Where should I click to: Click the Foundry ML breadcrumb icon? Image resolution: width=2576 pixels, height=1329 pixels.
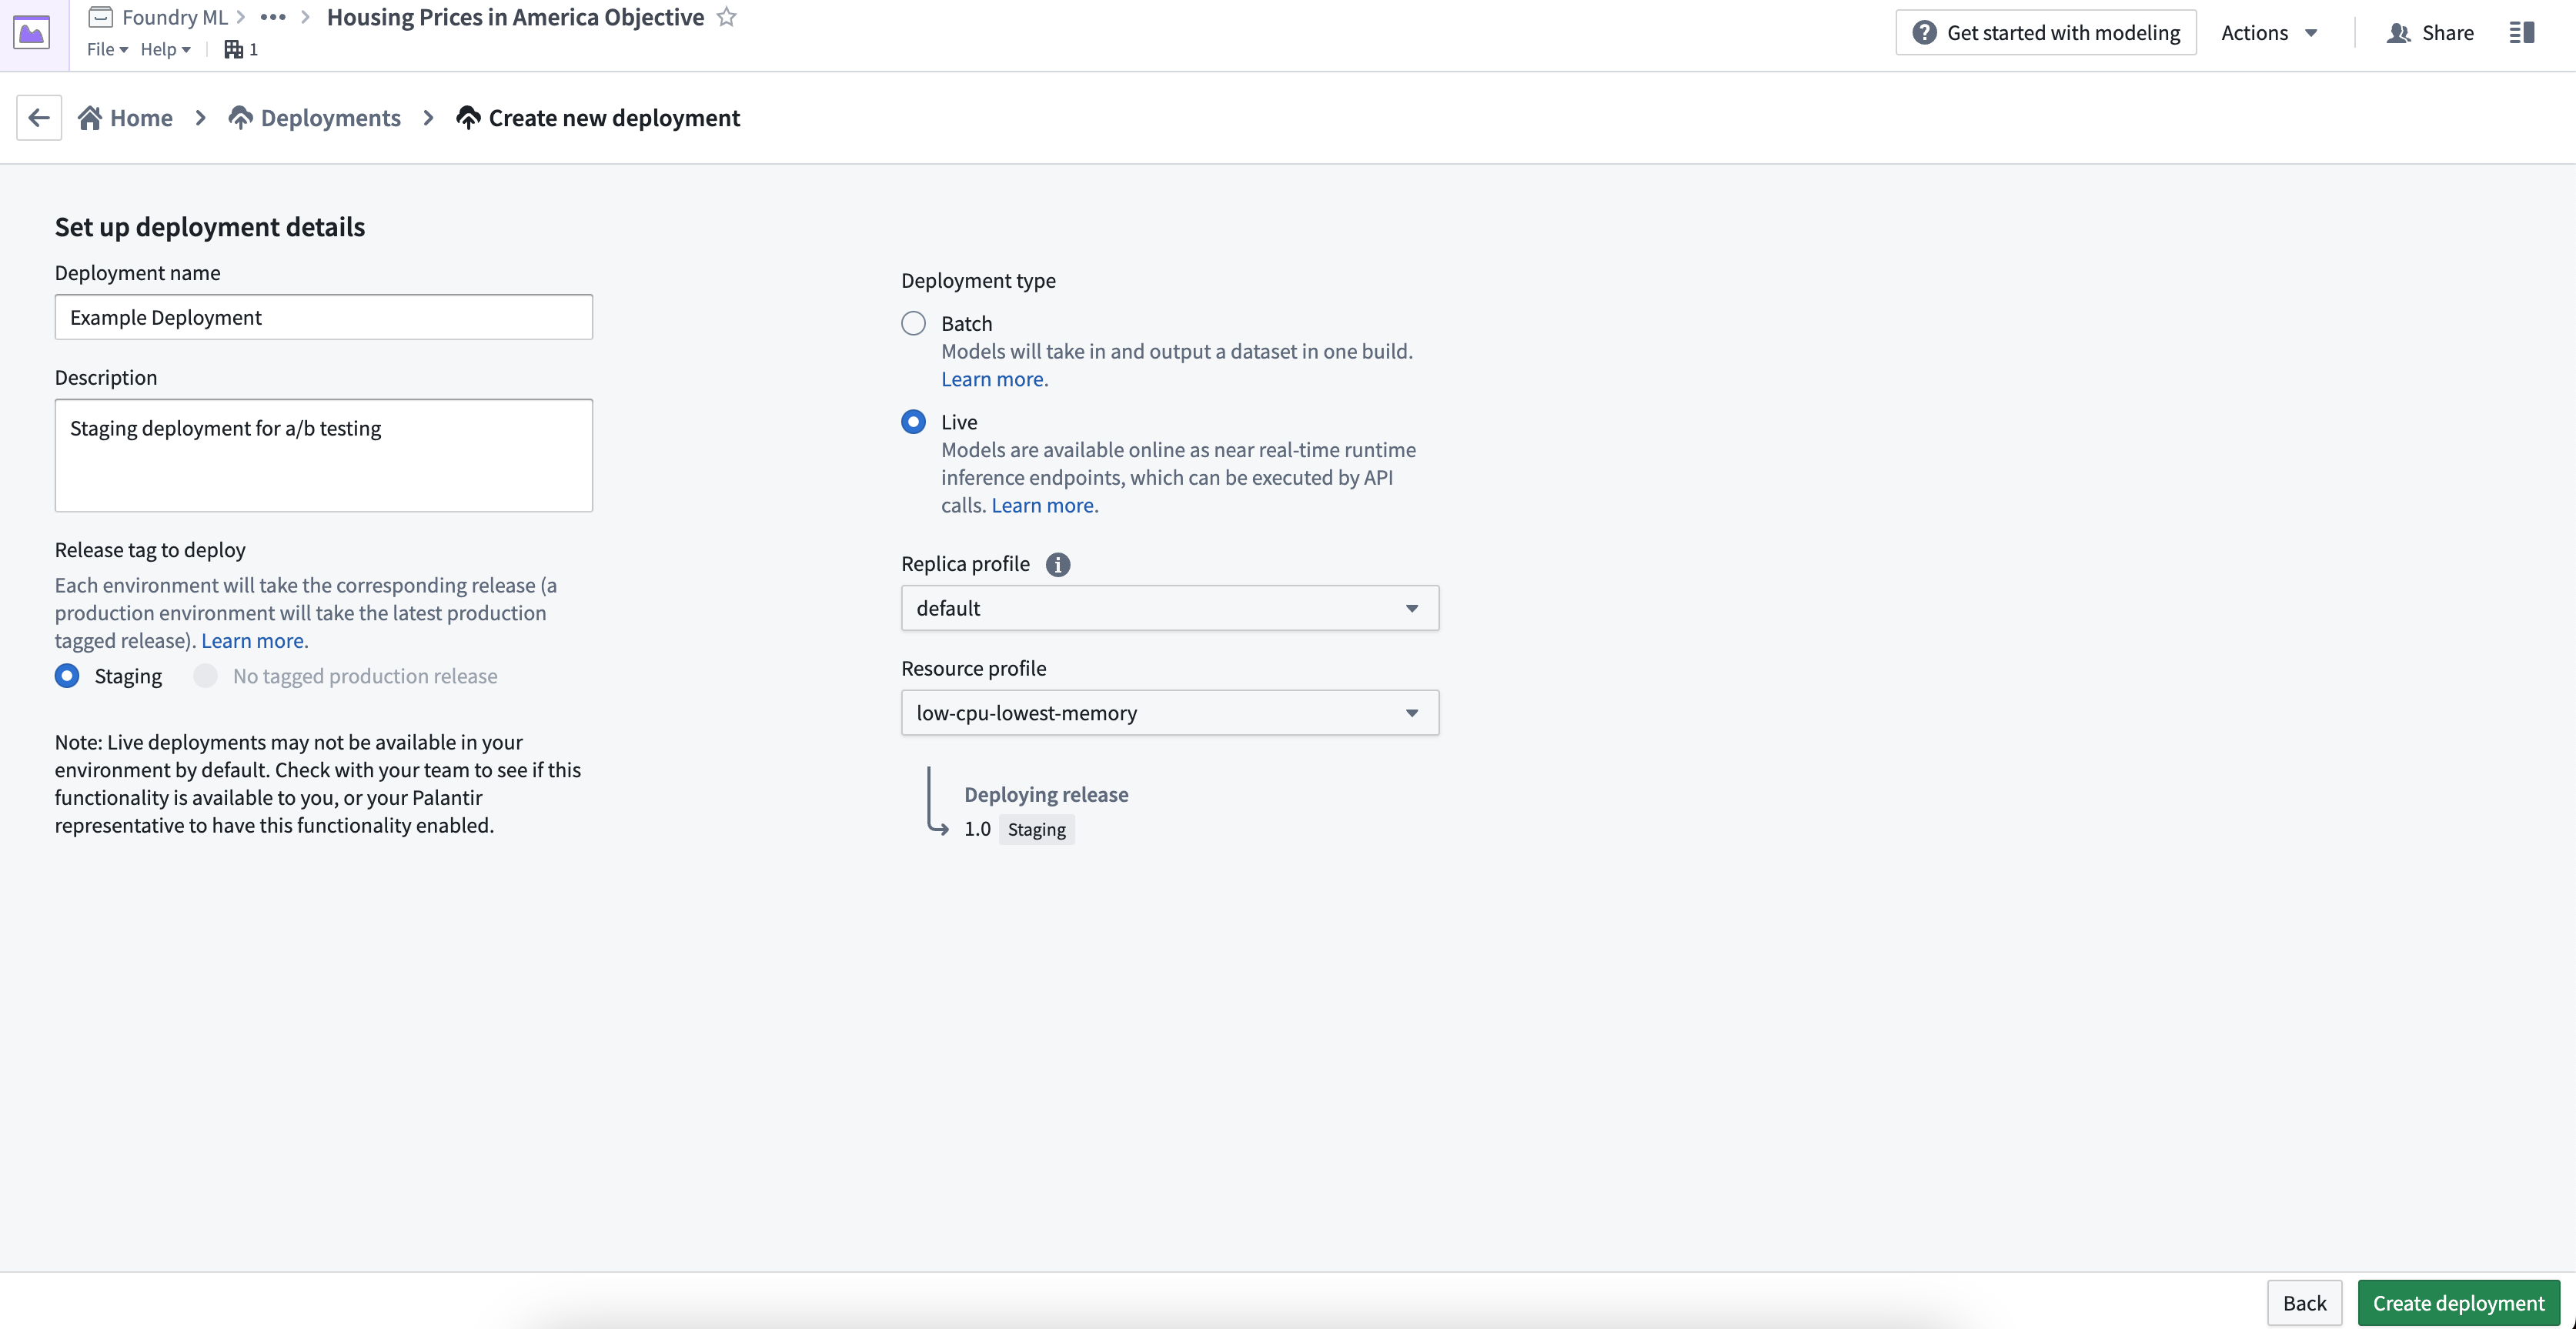(x=99, y=15)
